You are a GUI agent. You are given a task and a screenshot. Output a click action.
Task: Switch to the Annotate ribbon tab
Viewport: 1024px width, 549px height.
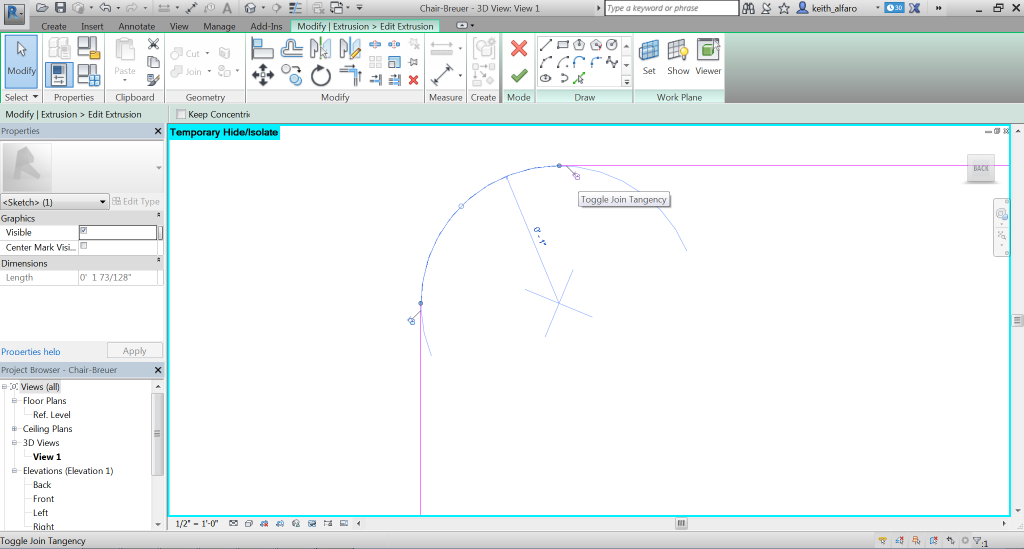(136, 26)
